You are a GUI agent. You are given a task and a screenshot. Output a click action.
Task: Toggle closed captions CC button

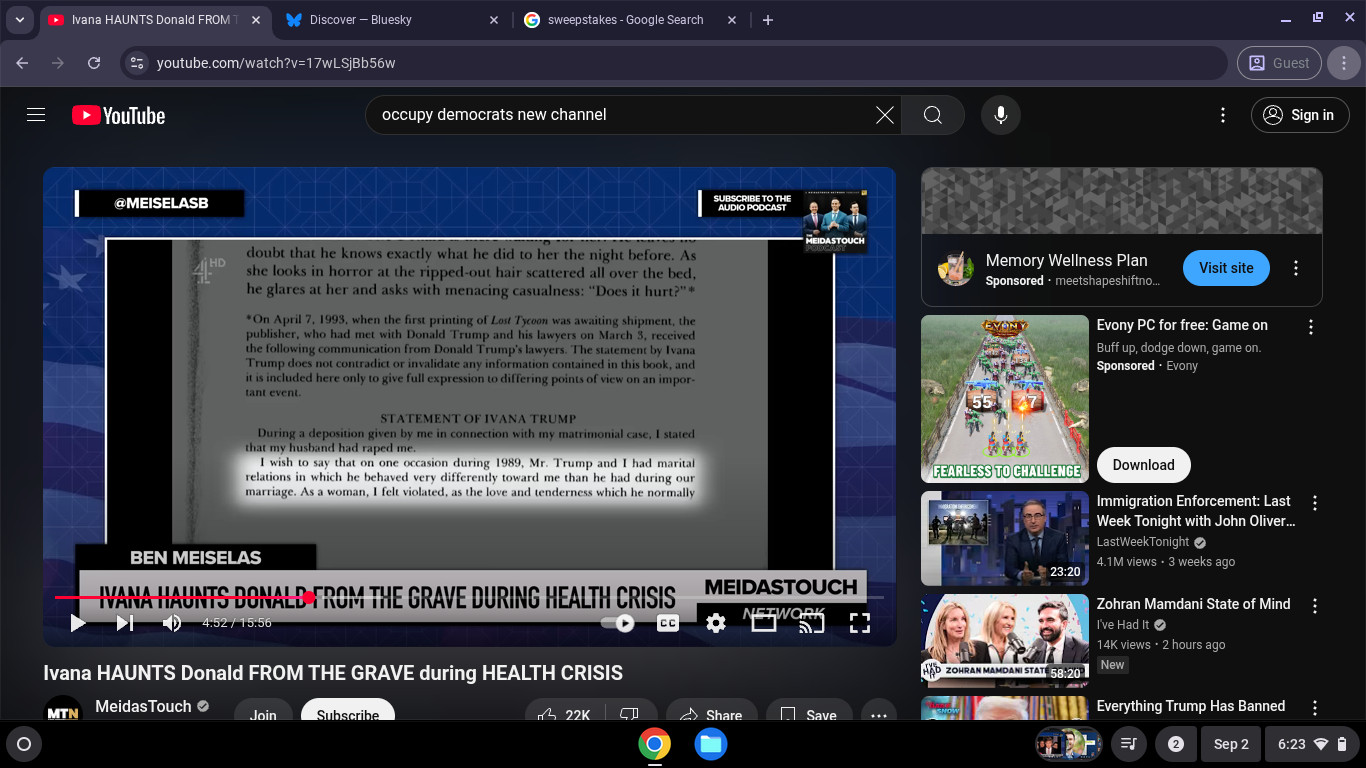tap(667, 623)
